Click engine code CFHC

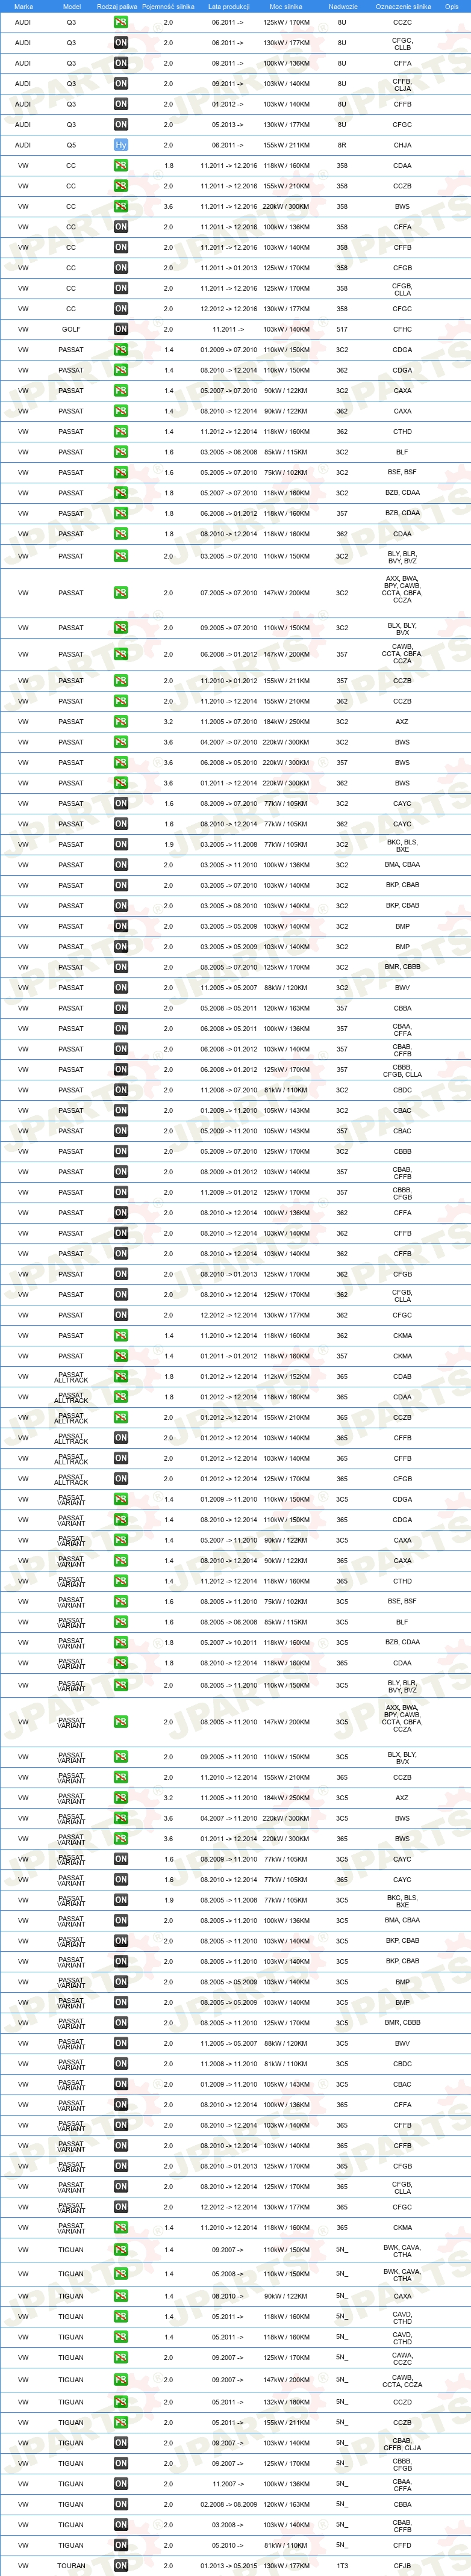click(402, 329)
